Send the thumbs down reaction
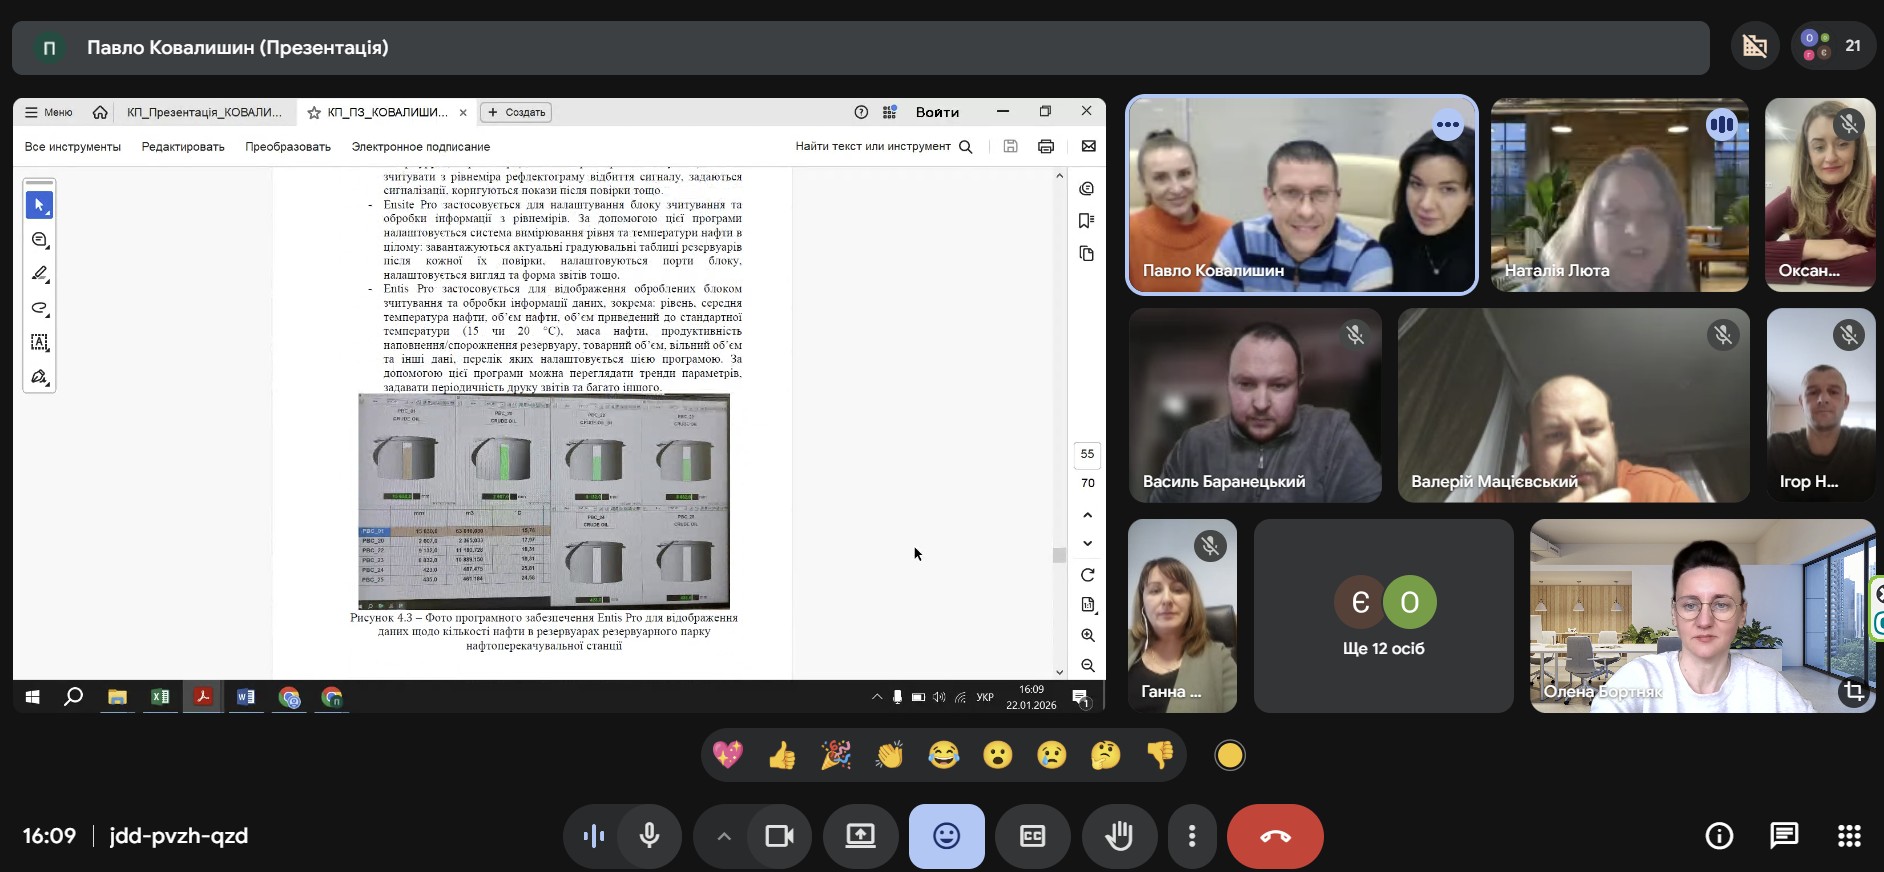Image resolution: width=1884 pixels, height=872 pixels. tap(1159, 755)
